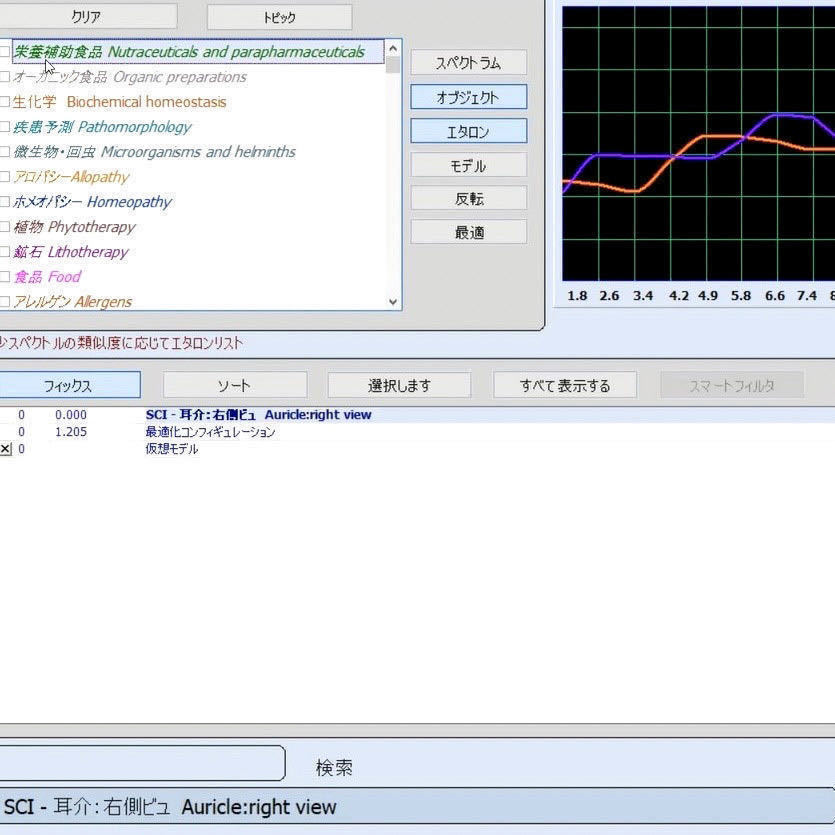
Task: Check the Pathomorphology checkbox
Action: coord(4,127)
